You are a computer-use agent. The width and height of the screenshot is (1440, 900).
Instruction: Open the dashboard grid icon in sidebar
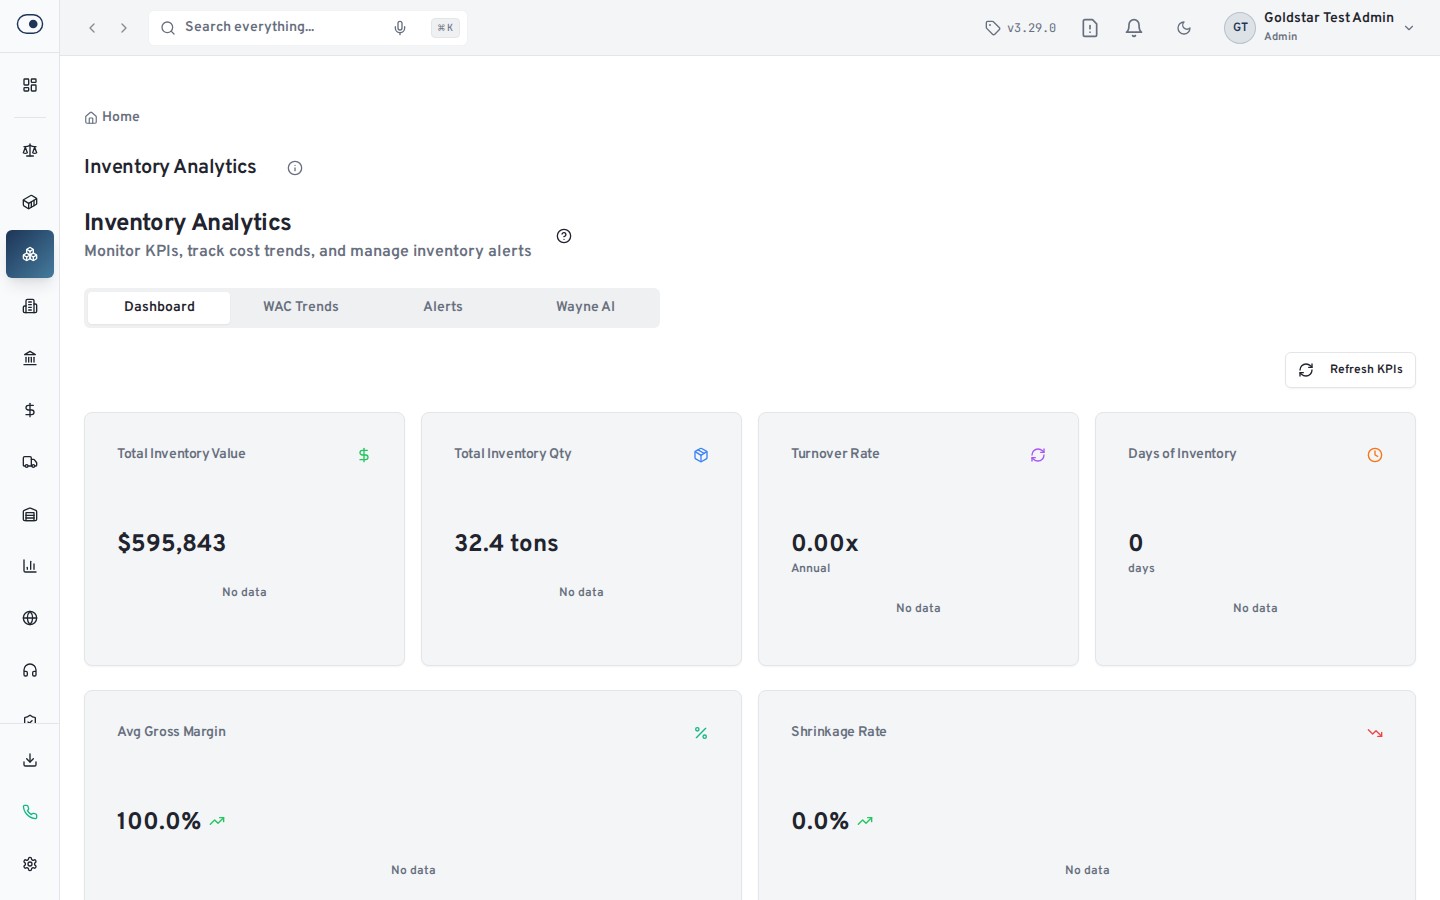pyautogui.click(x=30, y=85)
